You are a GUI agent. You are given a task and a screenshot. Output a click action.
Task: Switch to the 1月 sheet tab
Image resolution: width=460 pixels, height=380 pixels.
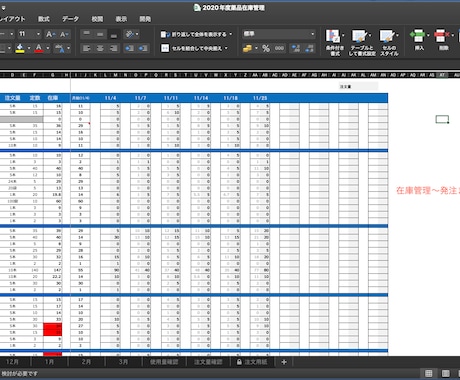click(x=49, y=362)
